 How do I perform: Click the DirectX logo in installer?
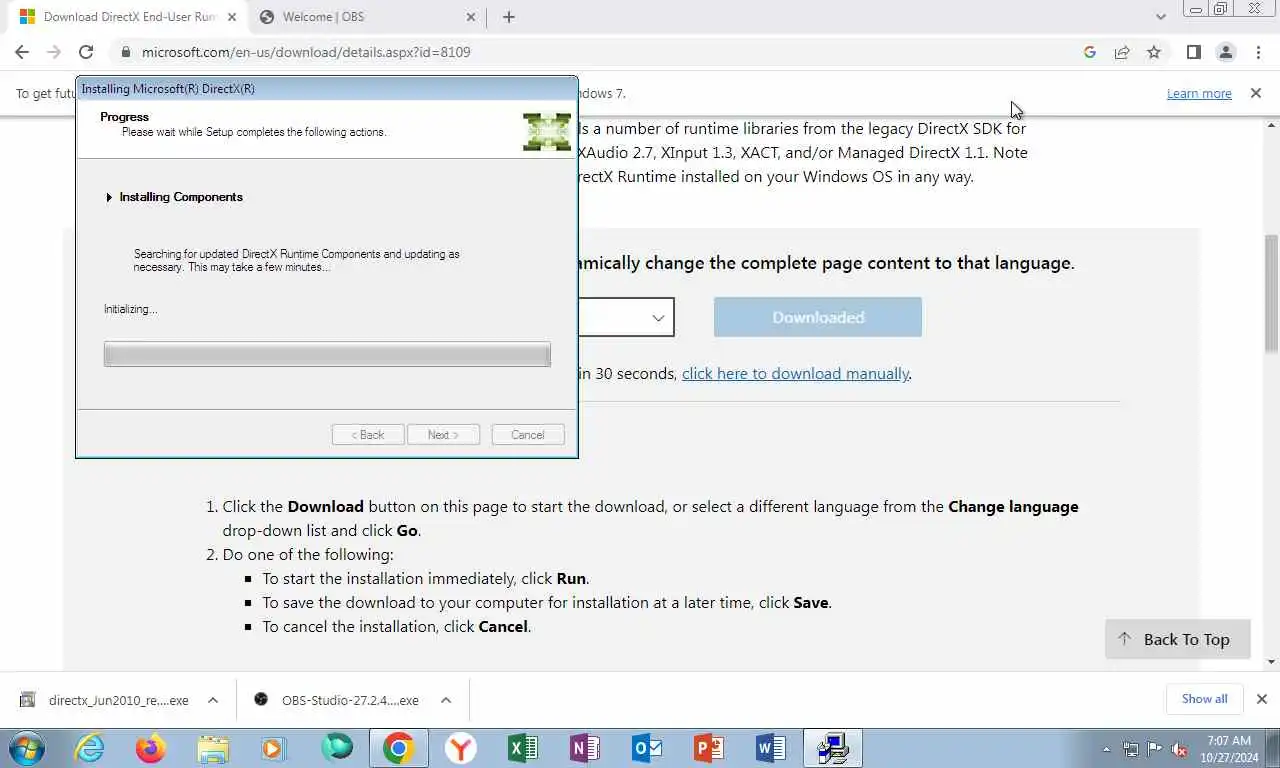(547, 132)
